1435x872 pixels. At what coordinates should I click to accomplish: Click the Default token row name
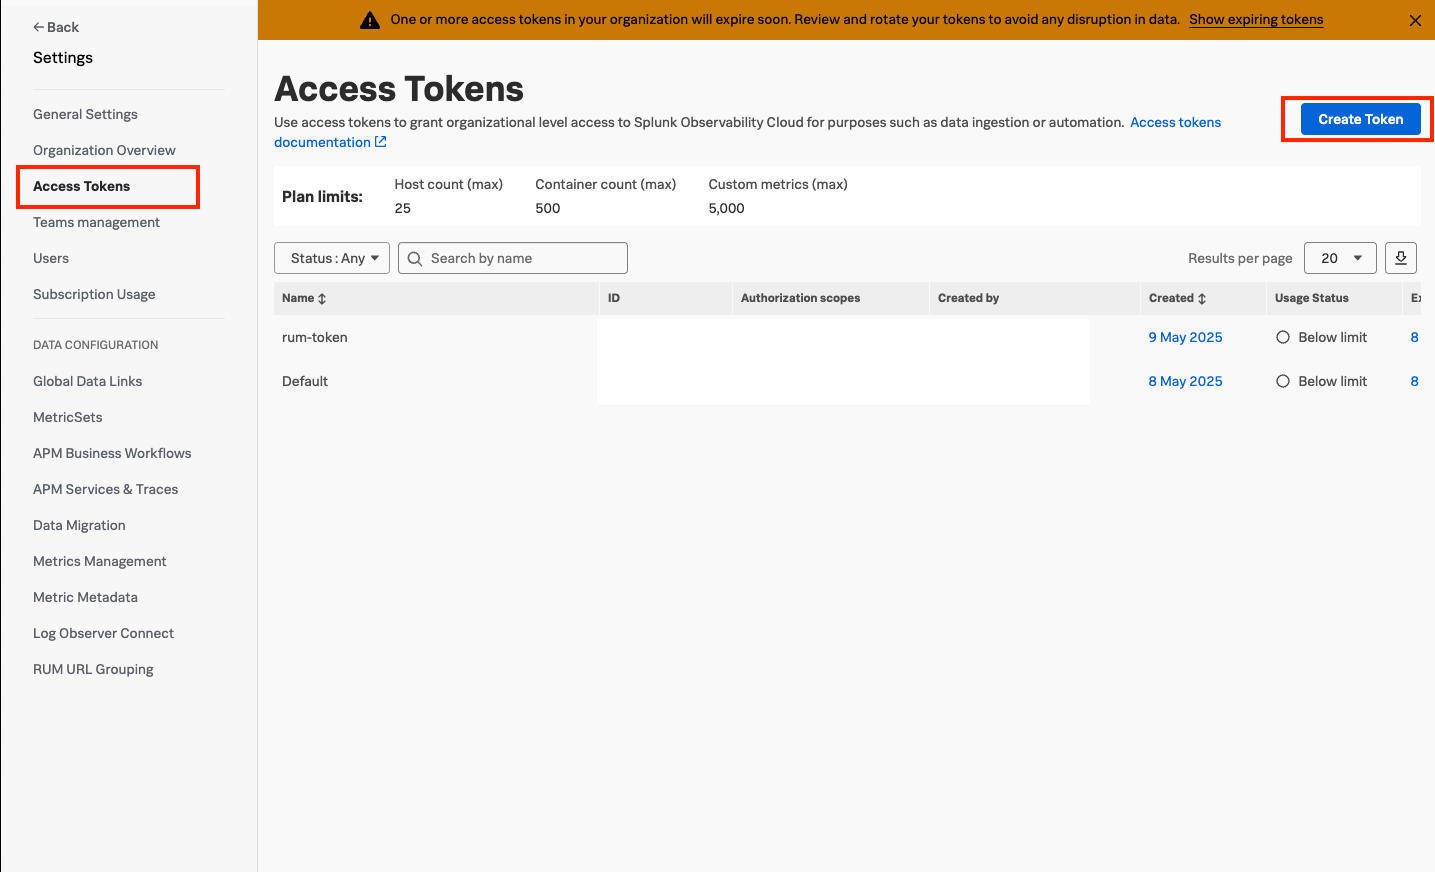click(x=305, y=381)
